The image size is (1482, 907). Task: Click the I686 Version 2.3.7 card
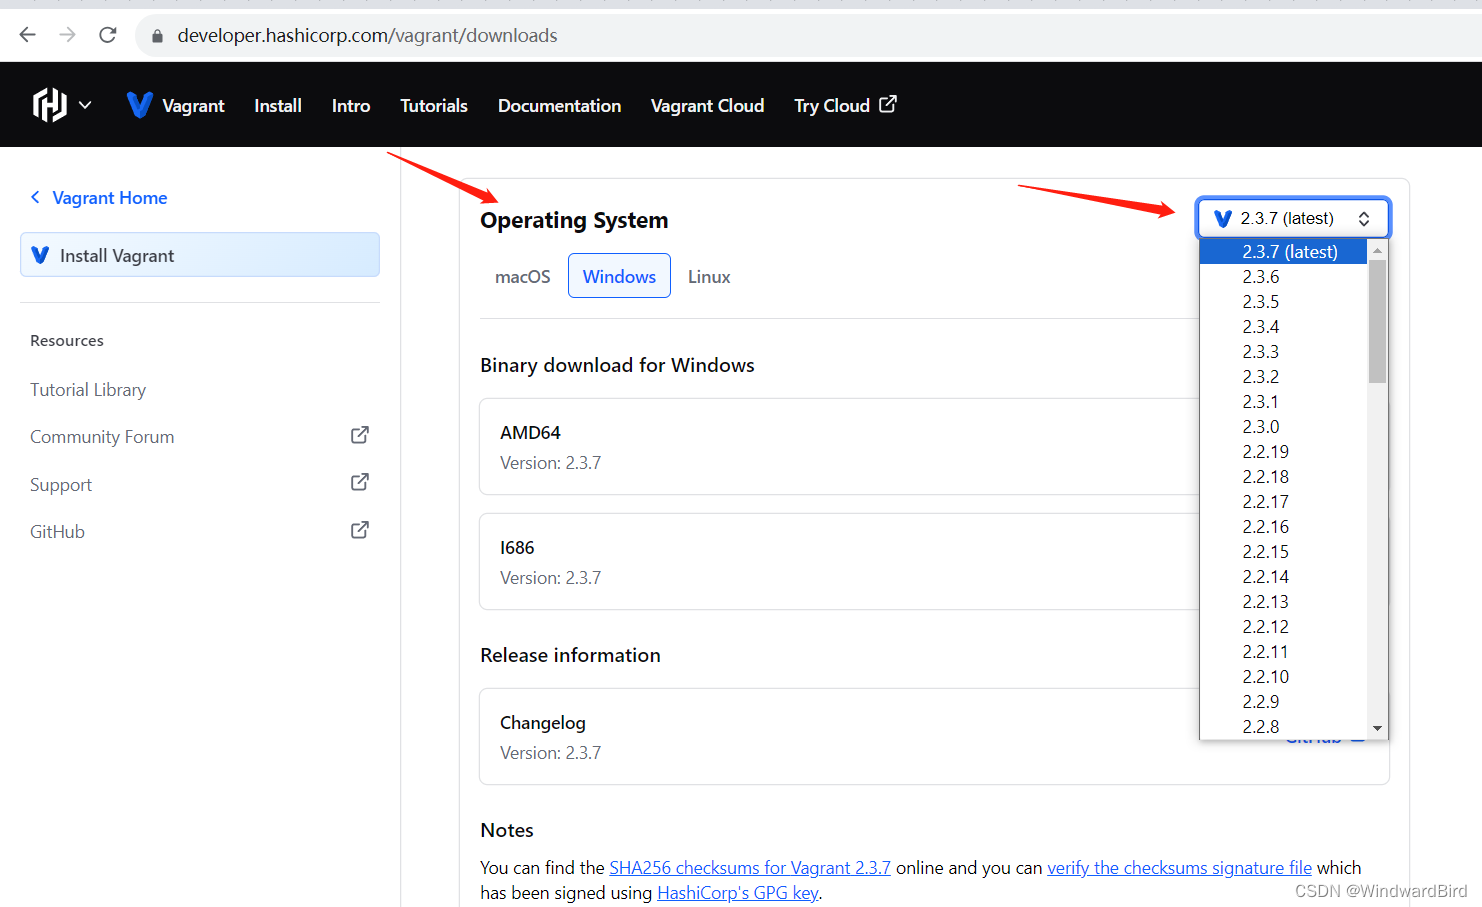839,562
